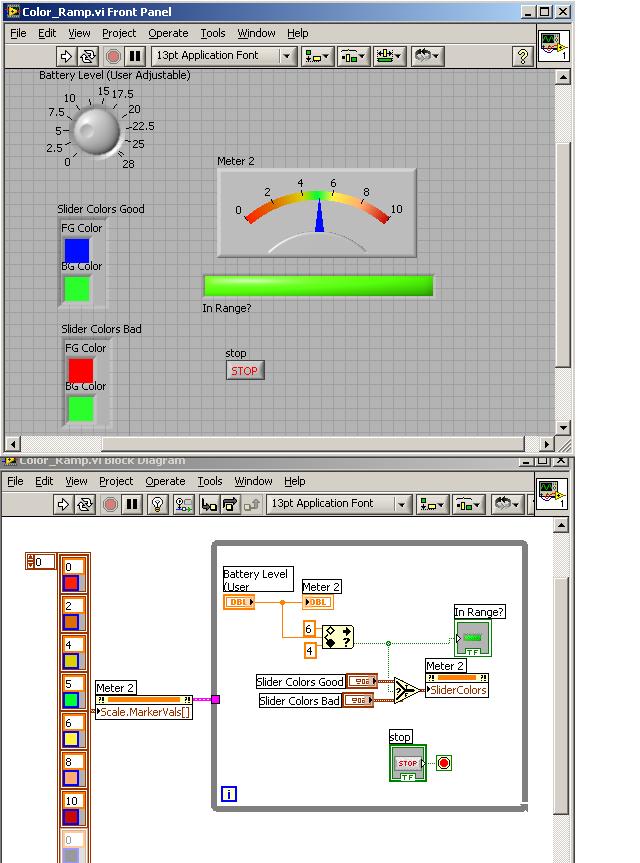Open Front Panel font dropdown
Image resolution: width=640 pixels, height=863 pixels.
pyautogui.click(x=223, y=56)
